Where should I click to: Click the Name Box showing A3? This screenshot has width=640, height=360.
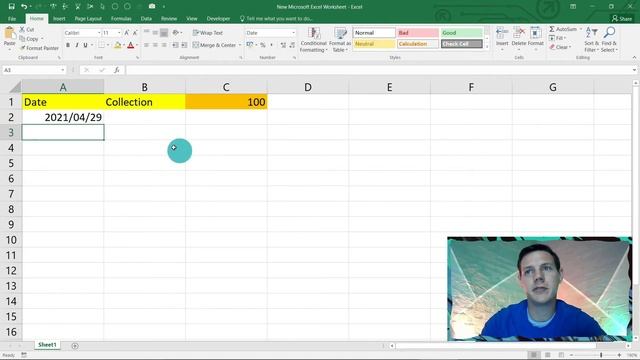[x=33, y=70]
